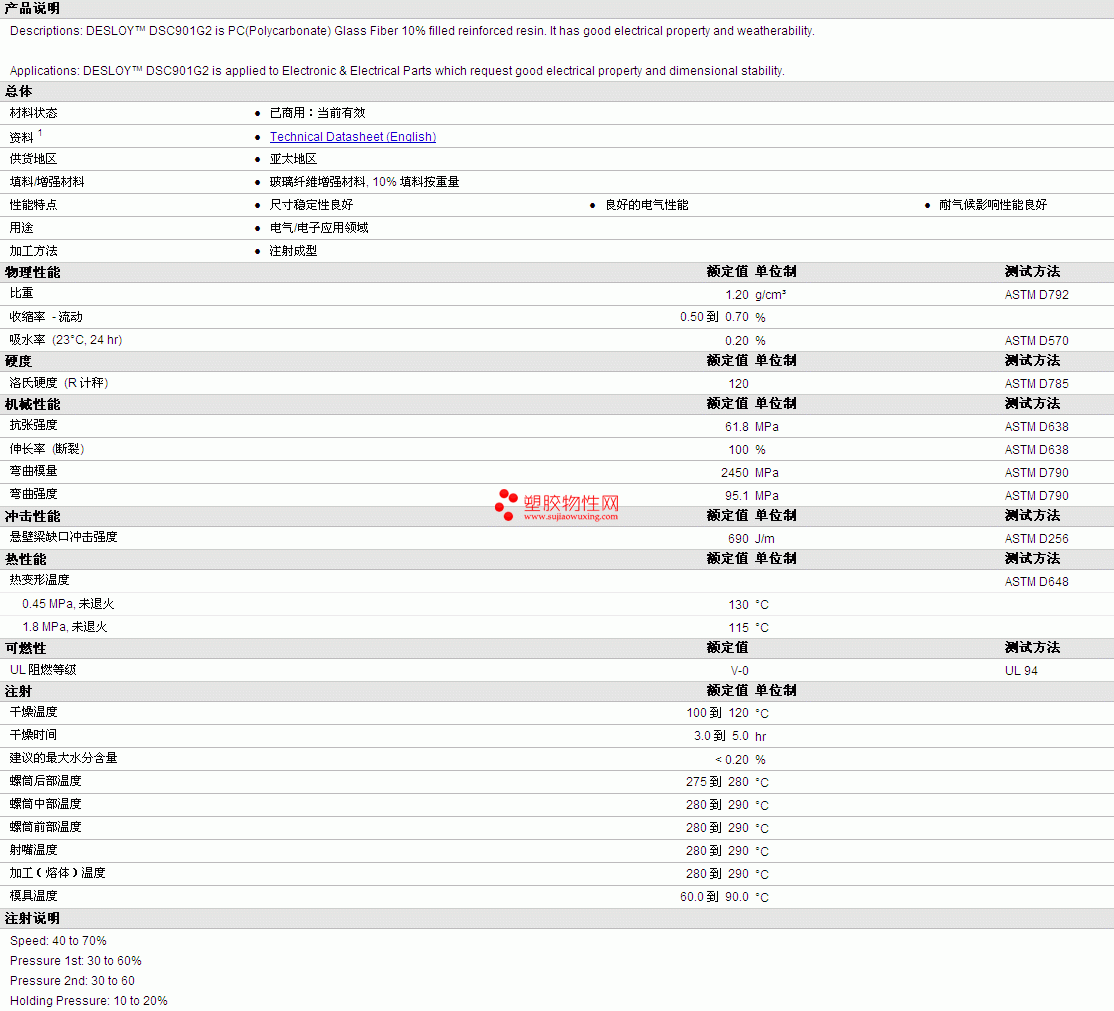Click the 物理性能 section heading

coord(32,272)
